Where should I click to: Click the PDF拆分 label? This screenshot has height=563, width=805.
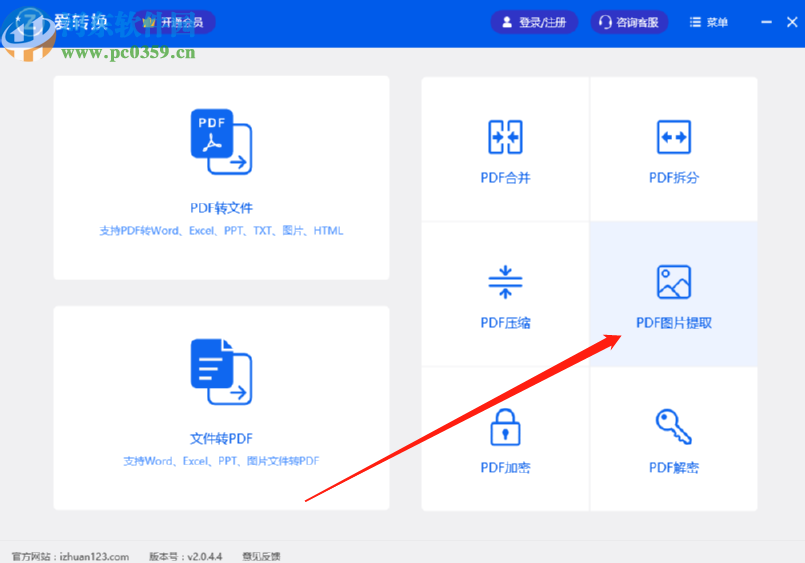pos(674,178)
